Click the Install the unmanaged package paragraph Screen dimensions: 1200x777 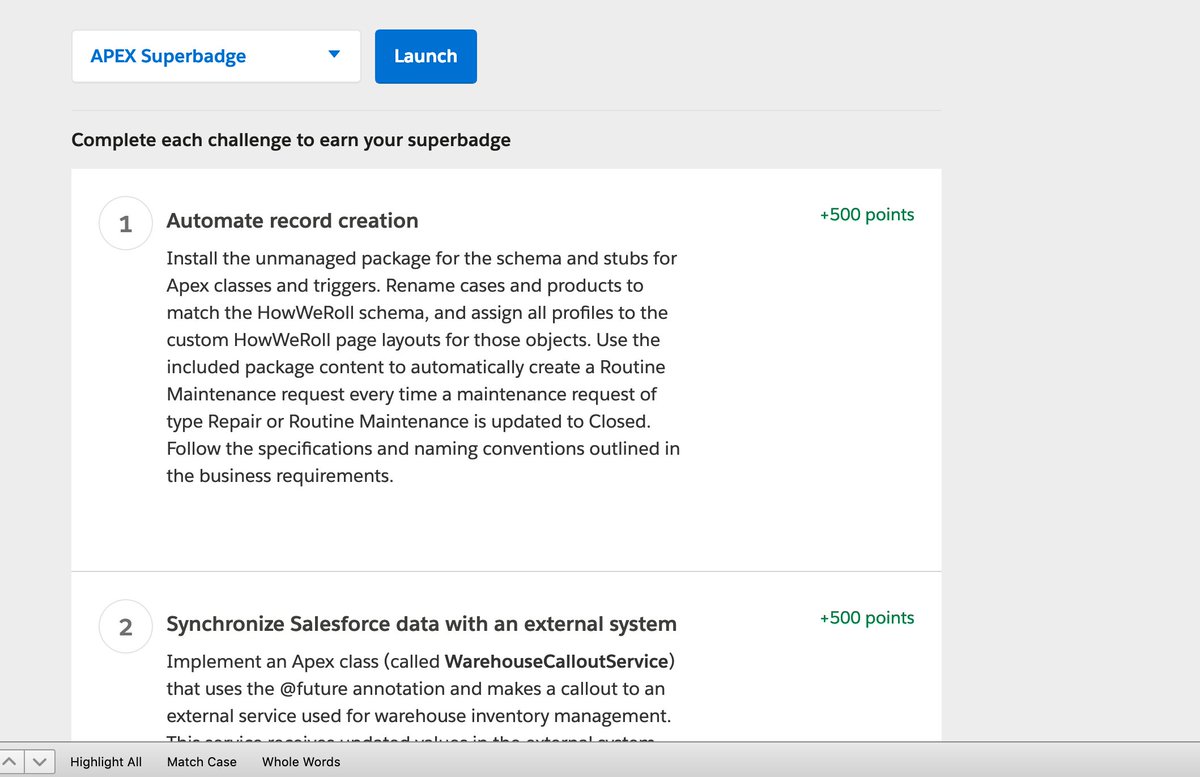point(423,367)
